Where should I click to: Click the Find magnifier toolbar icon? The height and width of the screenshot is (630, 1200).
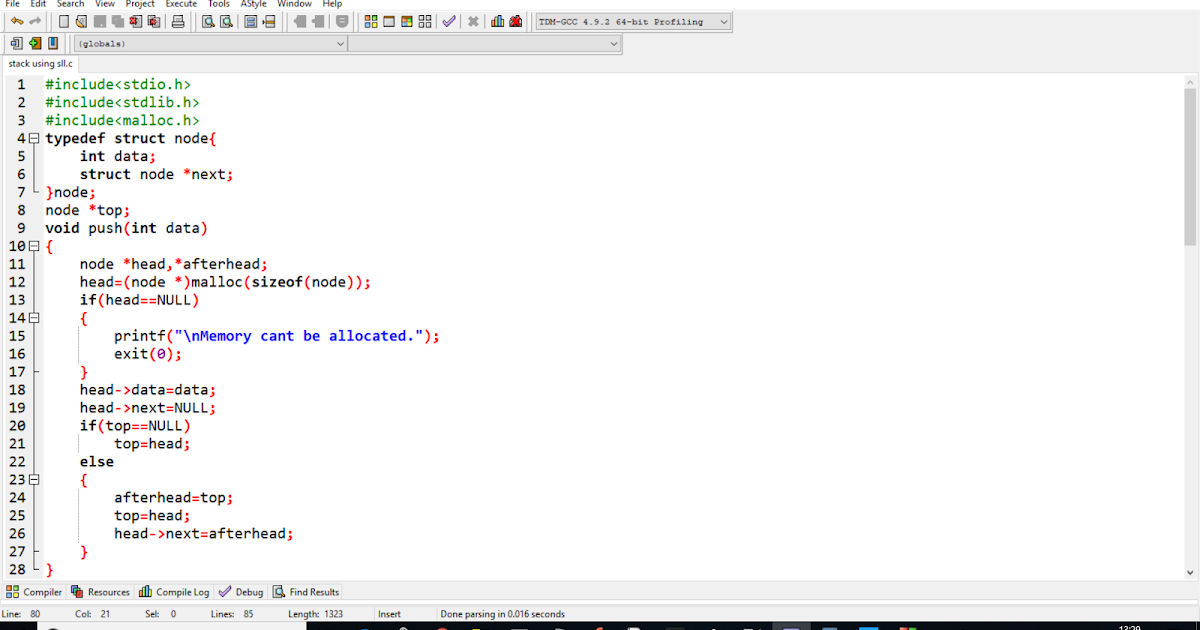[208, 21]
